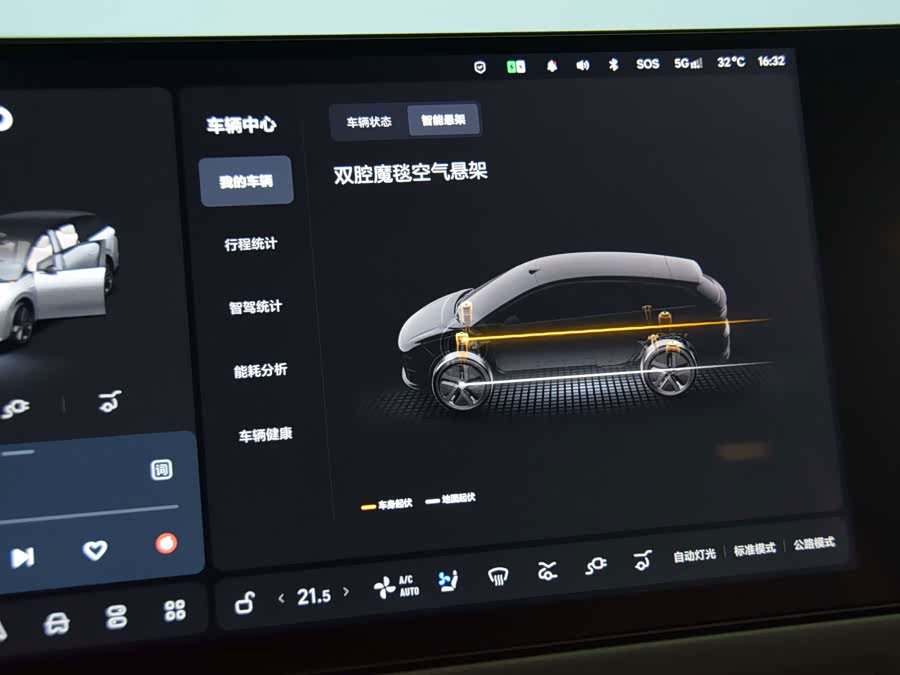
Task: Tap the Bluetooth status icon
Action: 613,64
